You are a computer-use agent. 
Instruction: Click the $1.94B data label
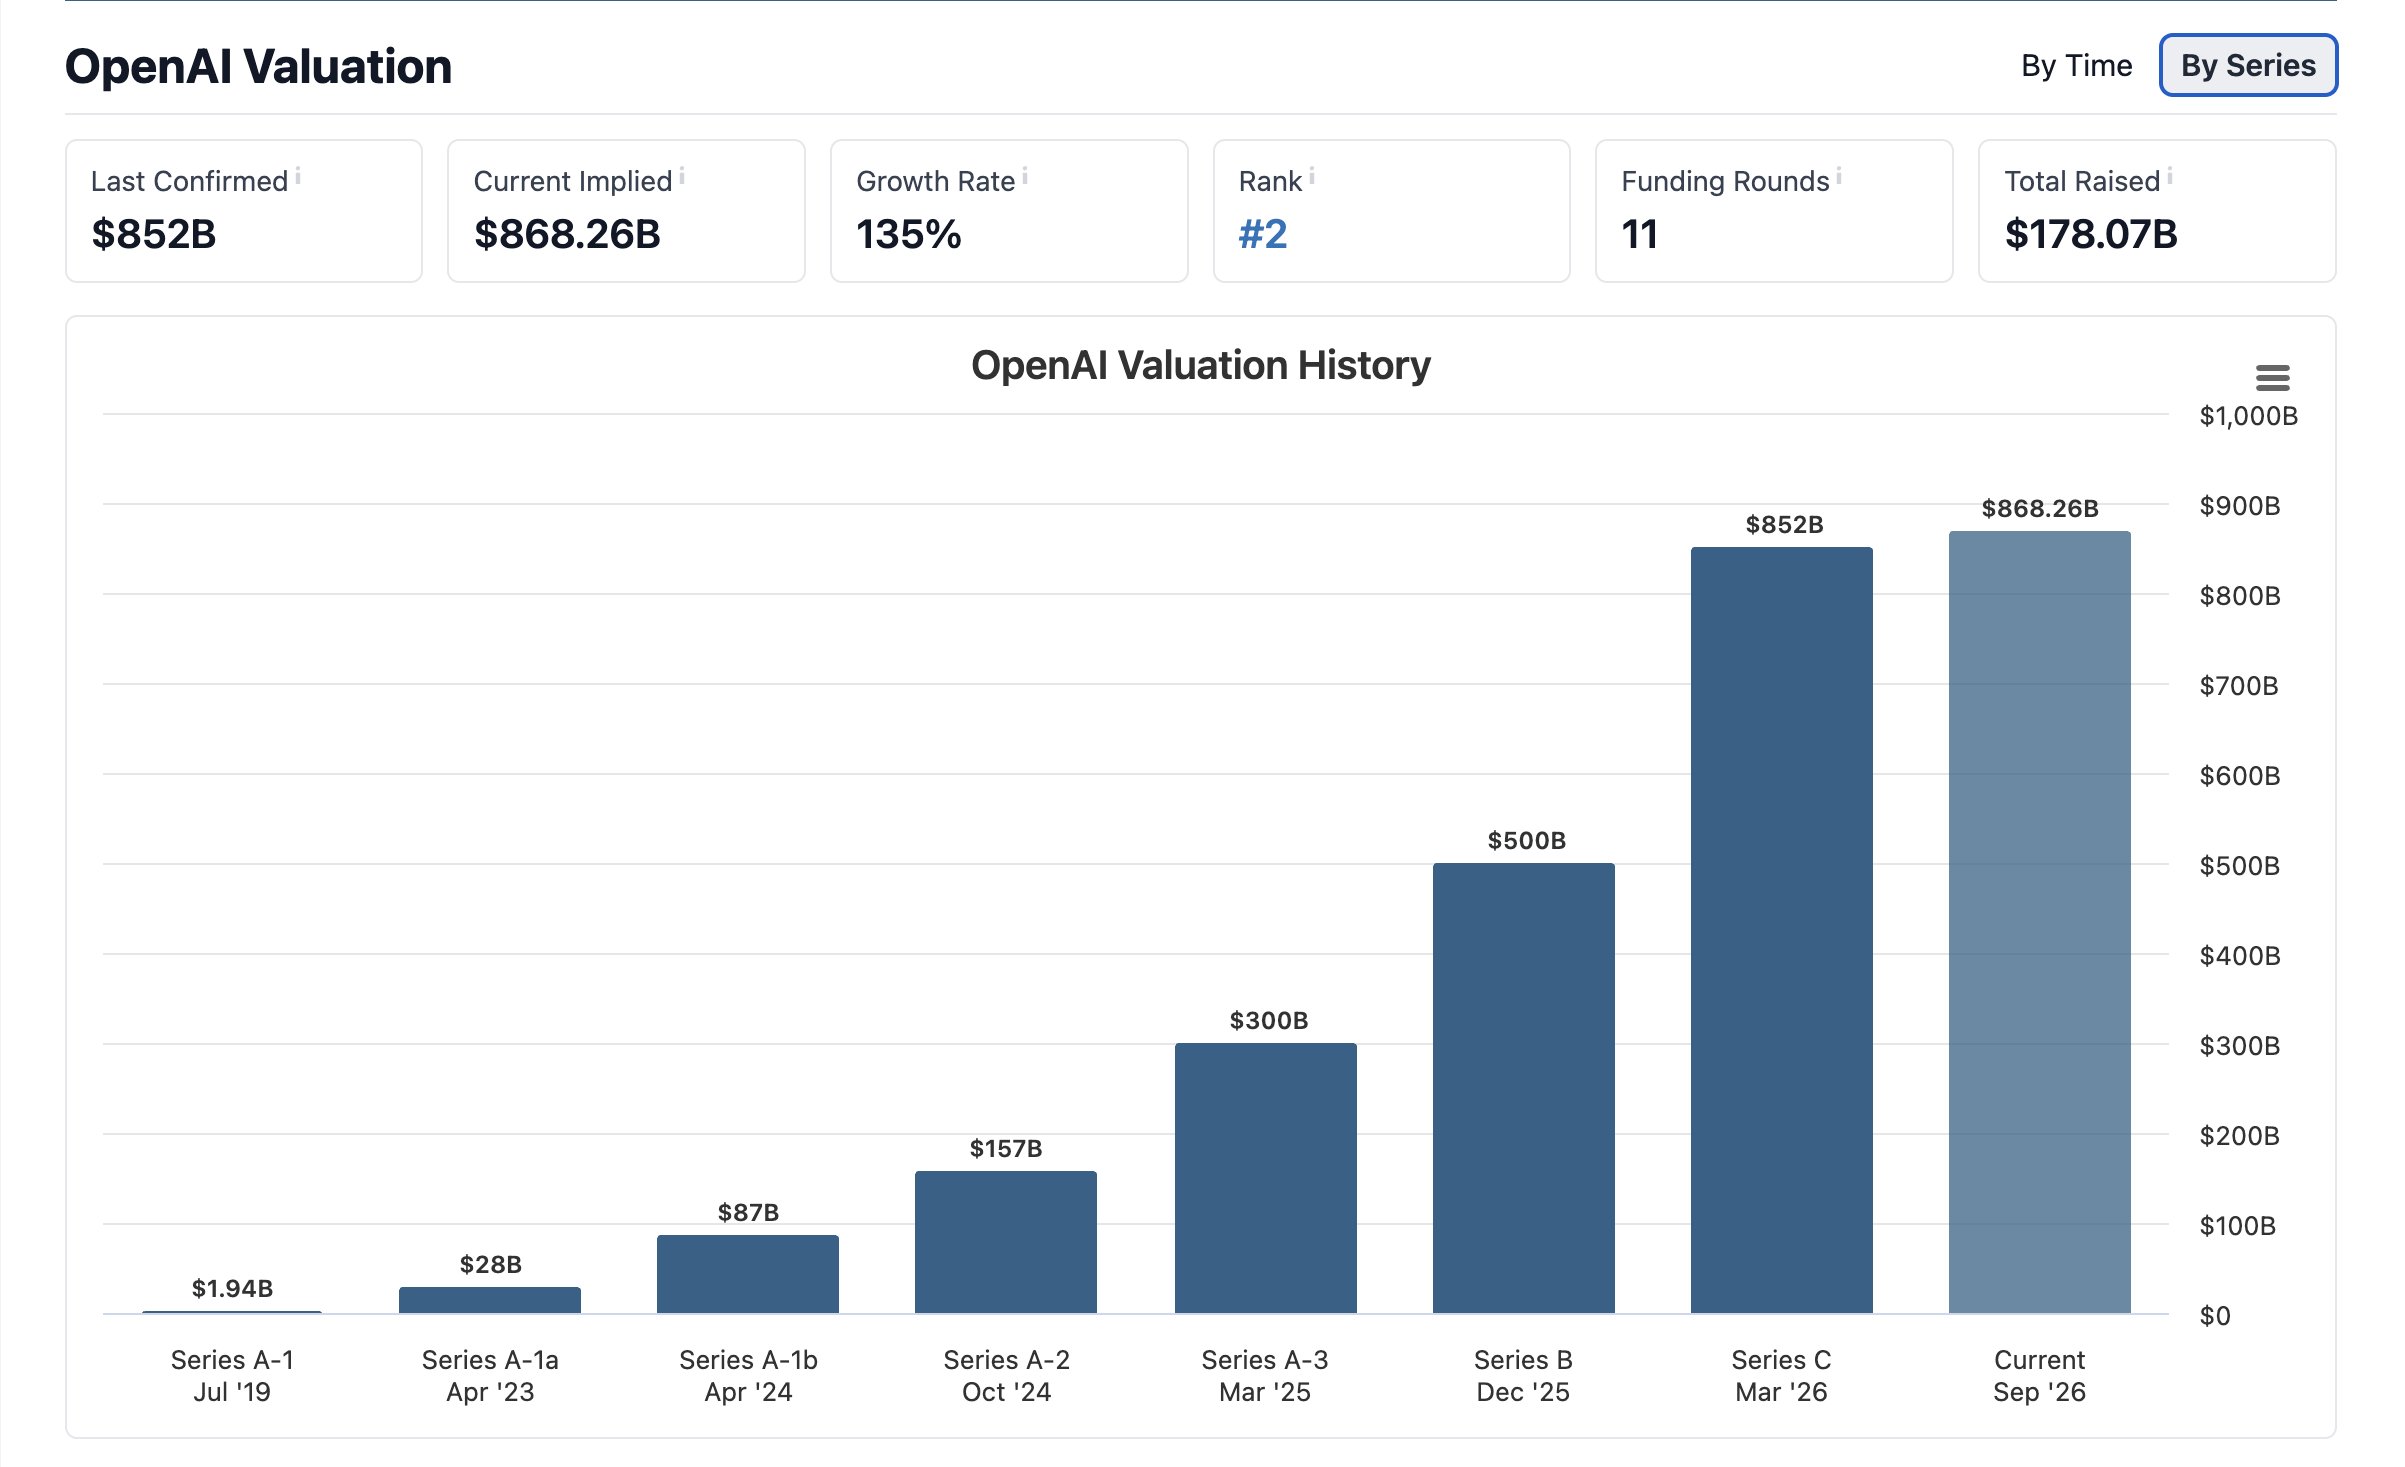(x=232, y=1288)
